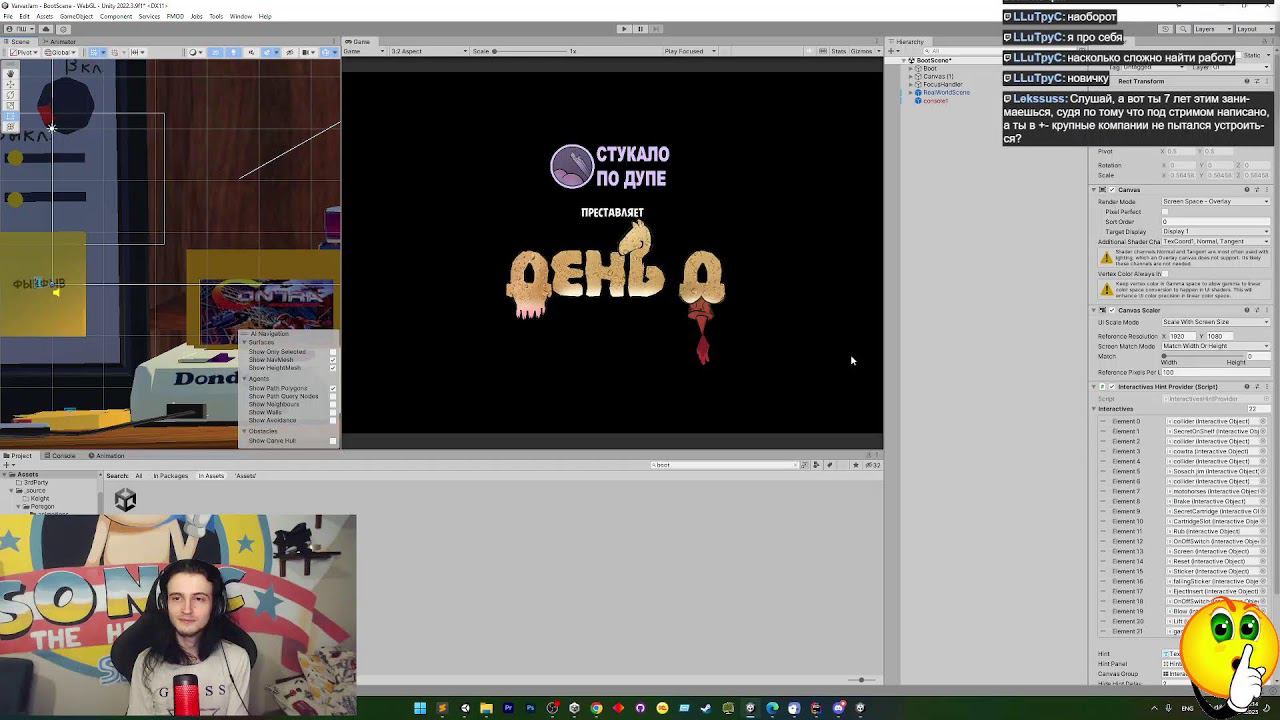Adjust the Match Width/Height slider

[1204, 356]
